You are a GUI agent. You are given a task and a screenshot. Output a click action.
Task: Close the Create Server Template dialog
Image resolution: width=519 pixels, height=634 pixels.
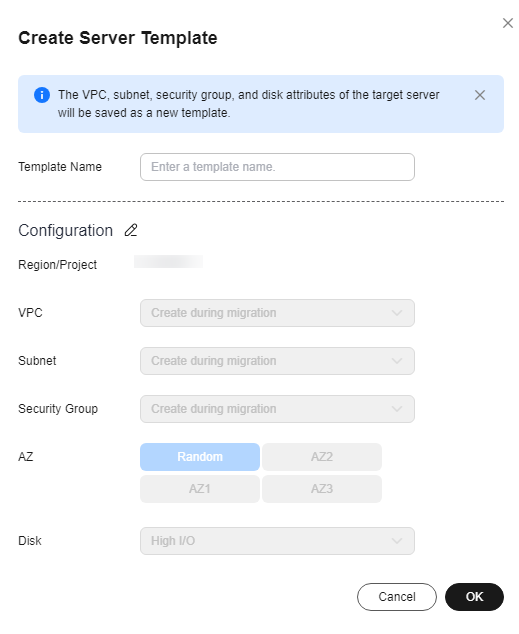(x=508, y=23)
